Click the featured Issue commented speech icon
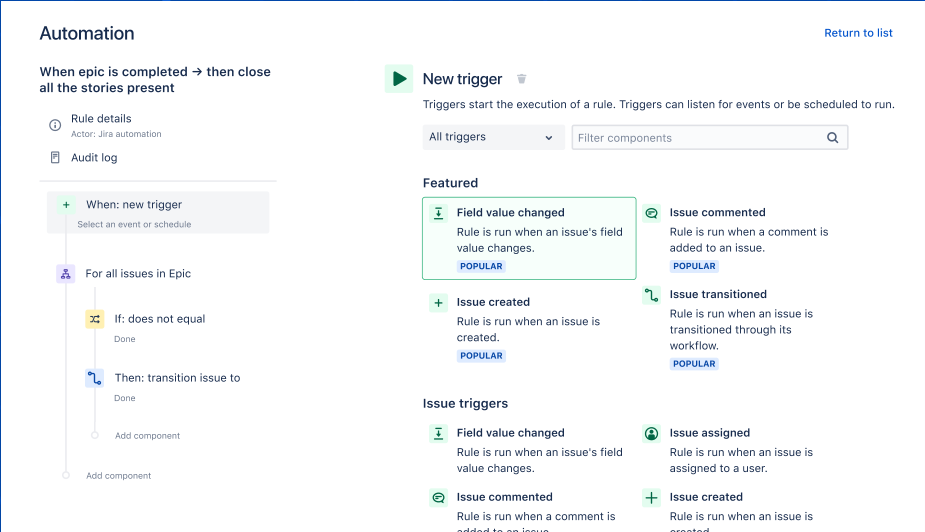925x532 pixels. pos(651,213)
